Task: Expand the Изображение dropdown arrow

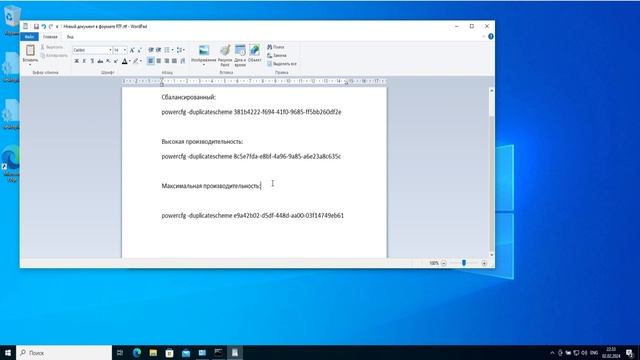Action: pos(204,64)
